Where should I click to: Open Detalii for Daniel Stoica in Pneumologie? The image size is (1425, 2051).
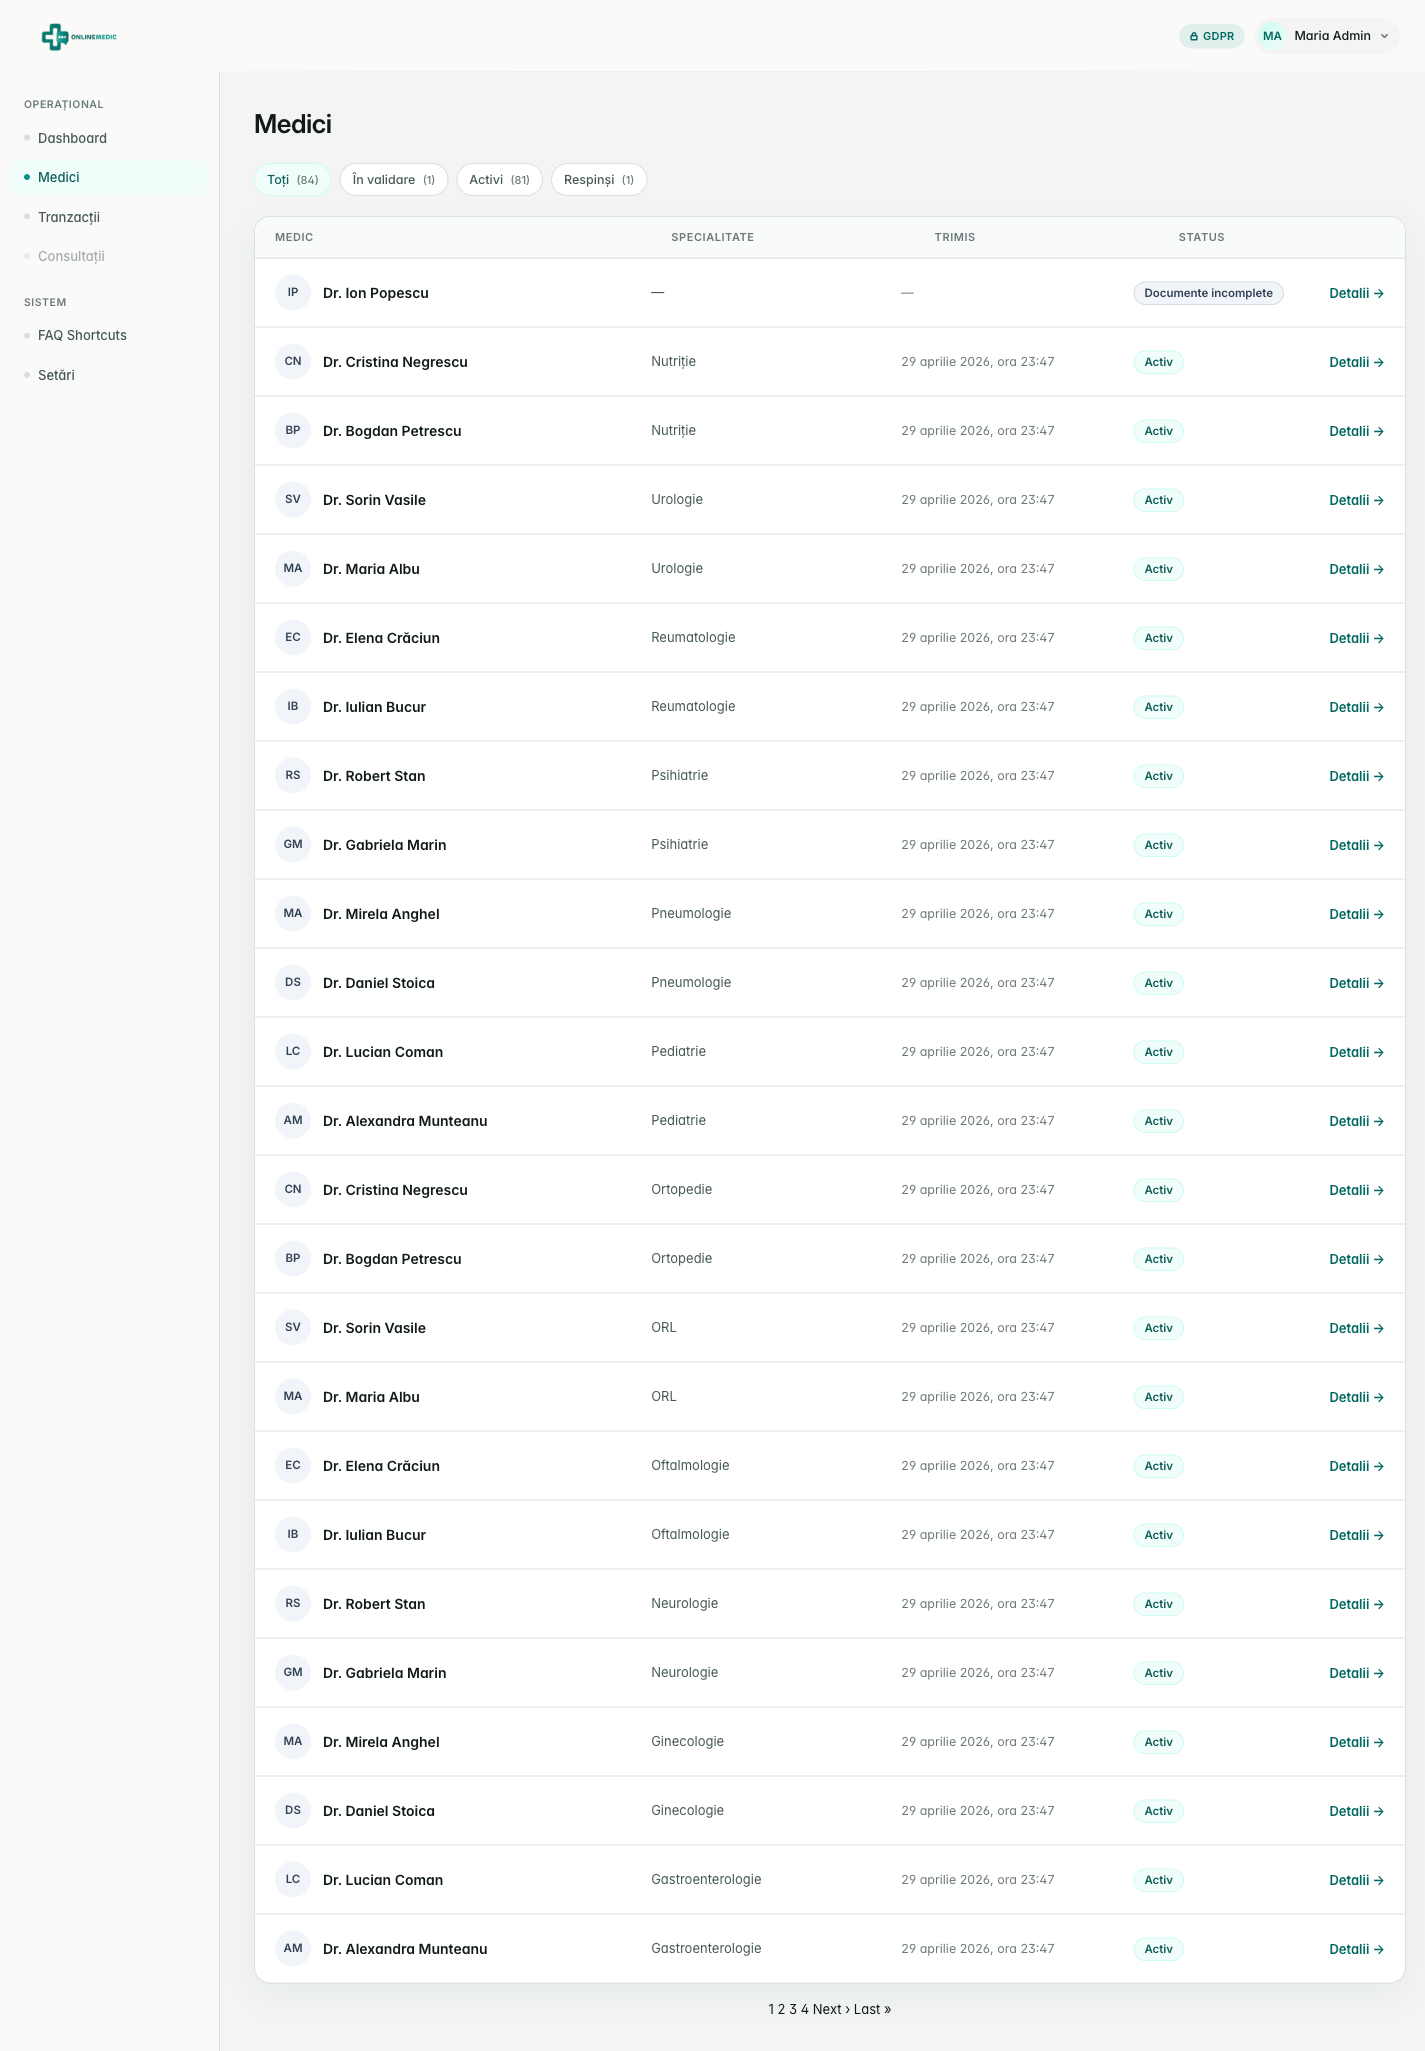(x=1356, y=983)
